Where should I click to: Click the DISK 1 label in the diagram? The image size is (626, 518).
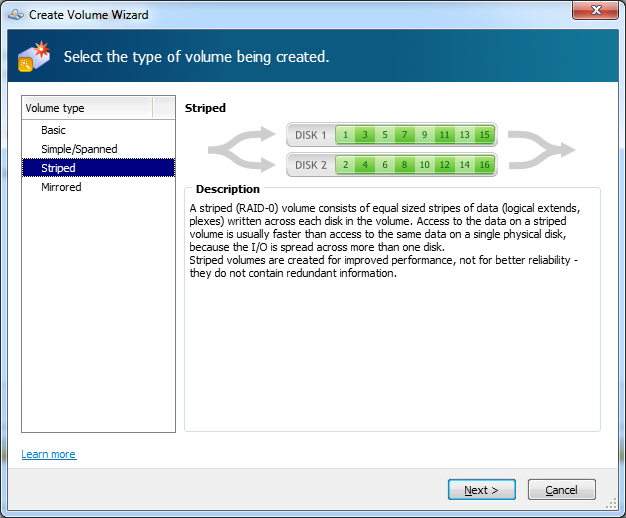click(311, 135)
